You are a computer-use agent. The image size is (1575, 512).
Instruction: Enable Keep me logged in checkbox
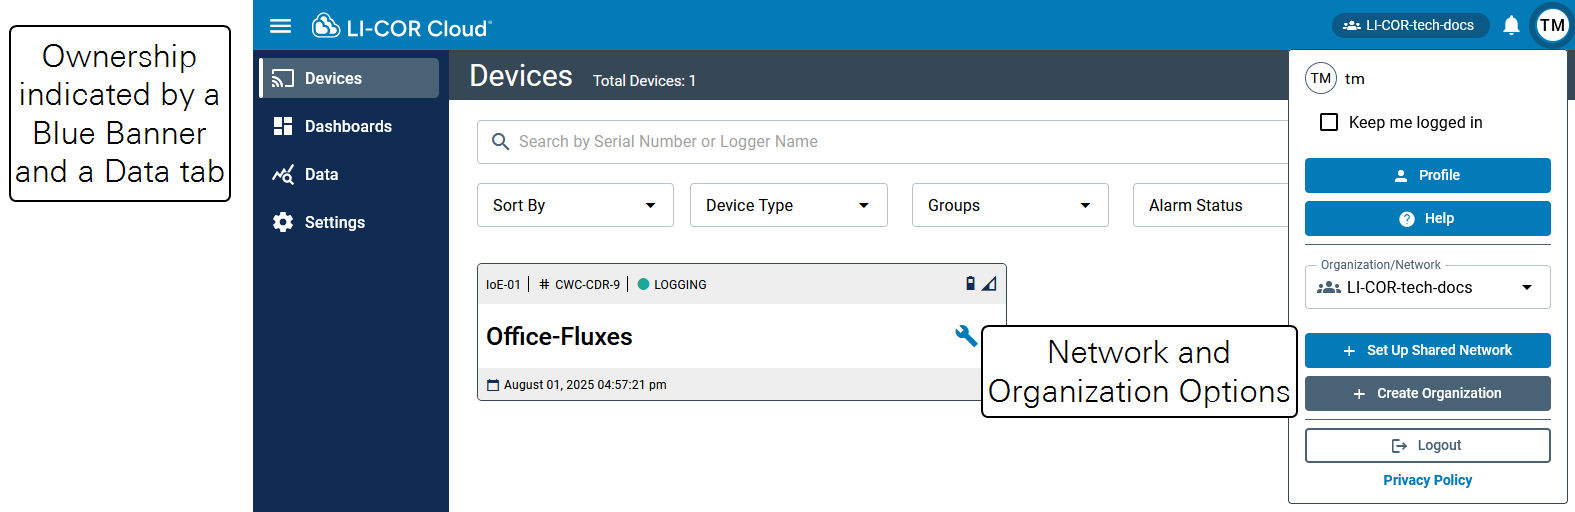pyautogui.click(x=1329, y=122)
